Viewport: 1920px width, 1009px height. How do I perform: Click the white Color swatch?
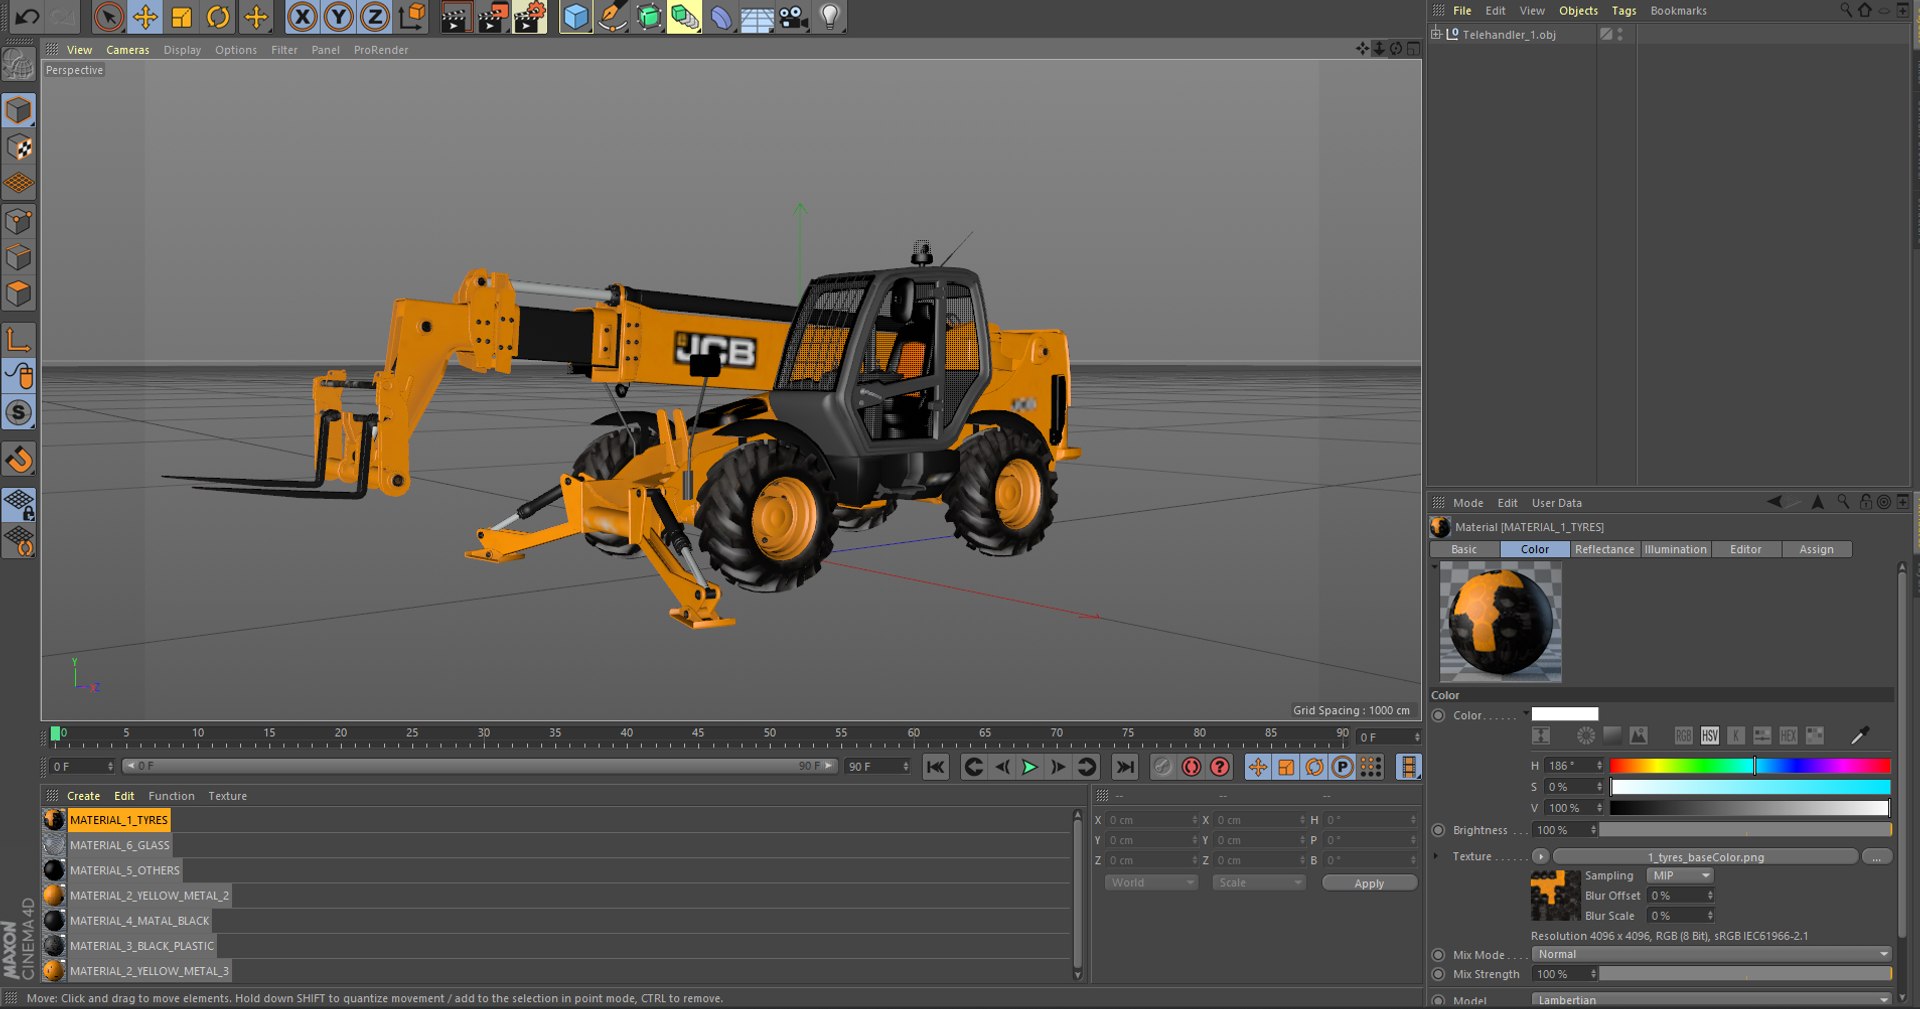point(1565,714)
